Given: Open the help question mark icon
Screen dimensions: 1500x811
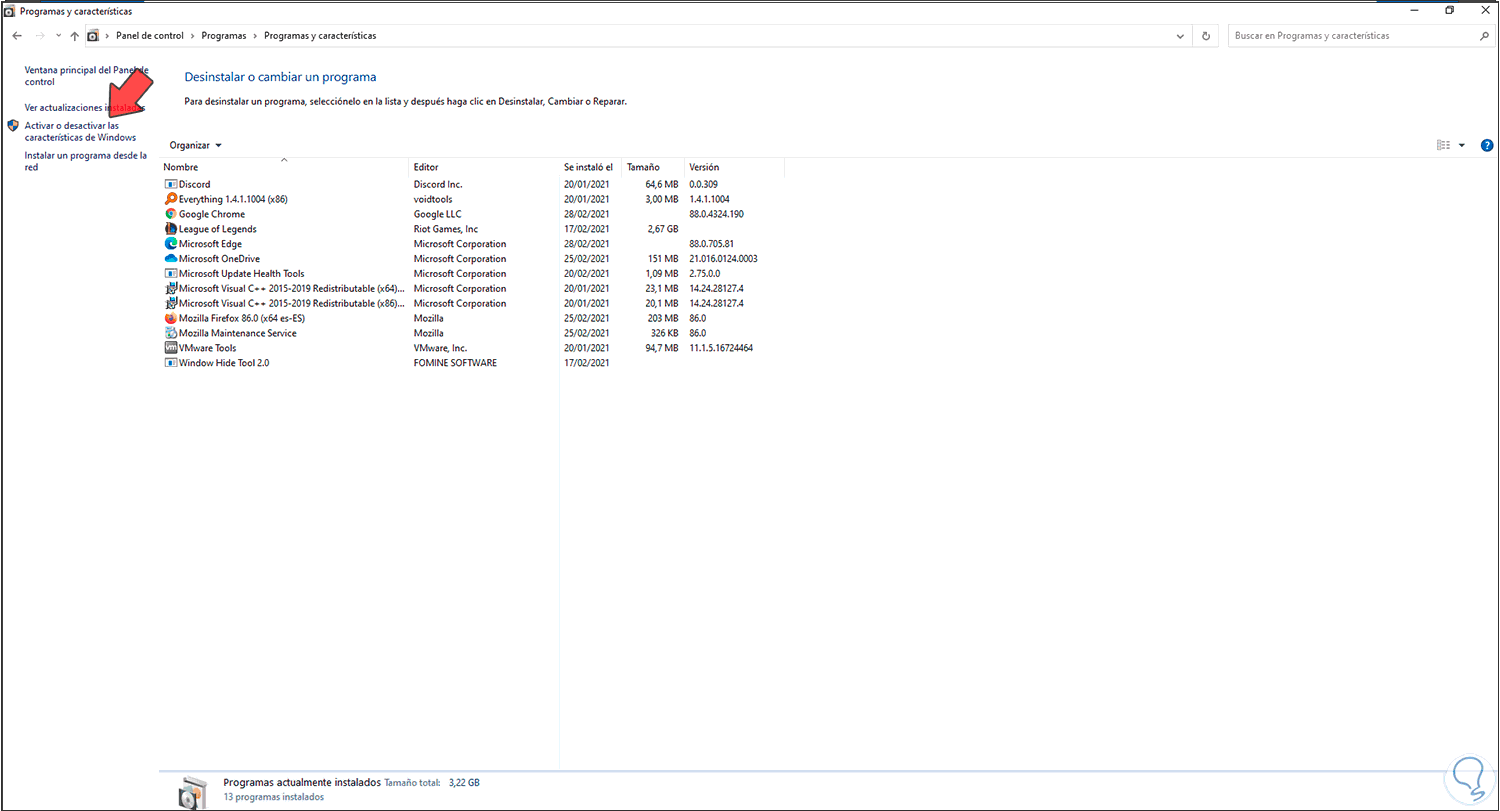Looking at the screenshot, I should tap(1486, 145).
